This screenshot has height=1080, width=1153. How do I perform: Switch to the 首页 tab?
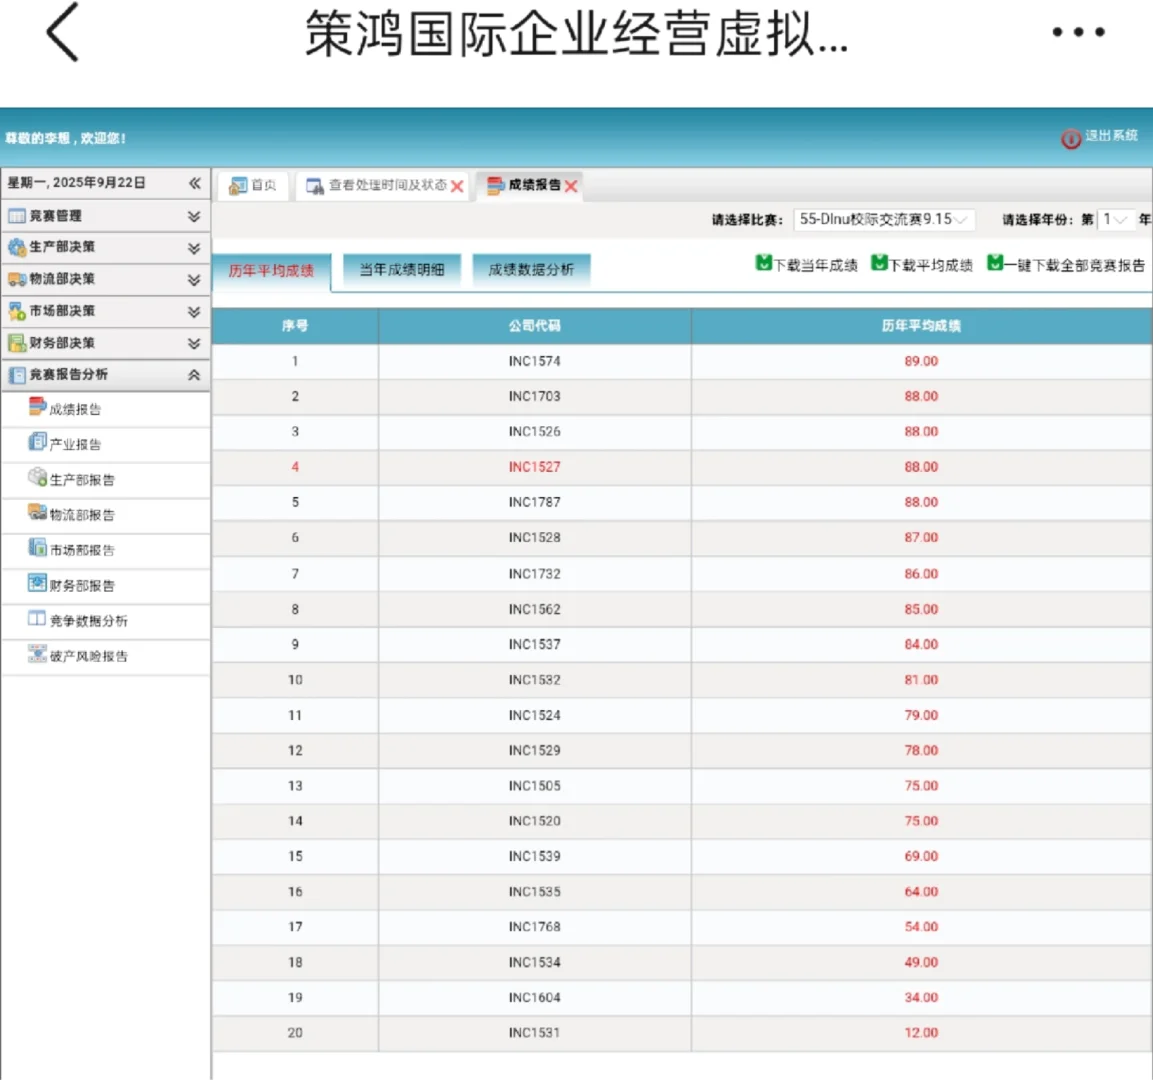(253, 185)
